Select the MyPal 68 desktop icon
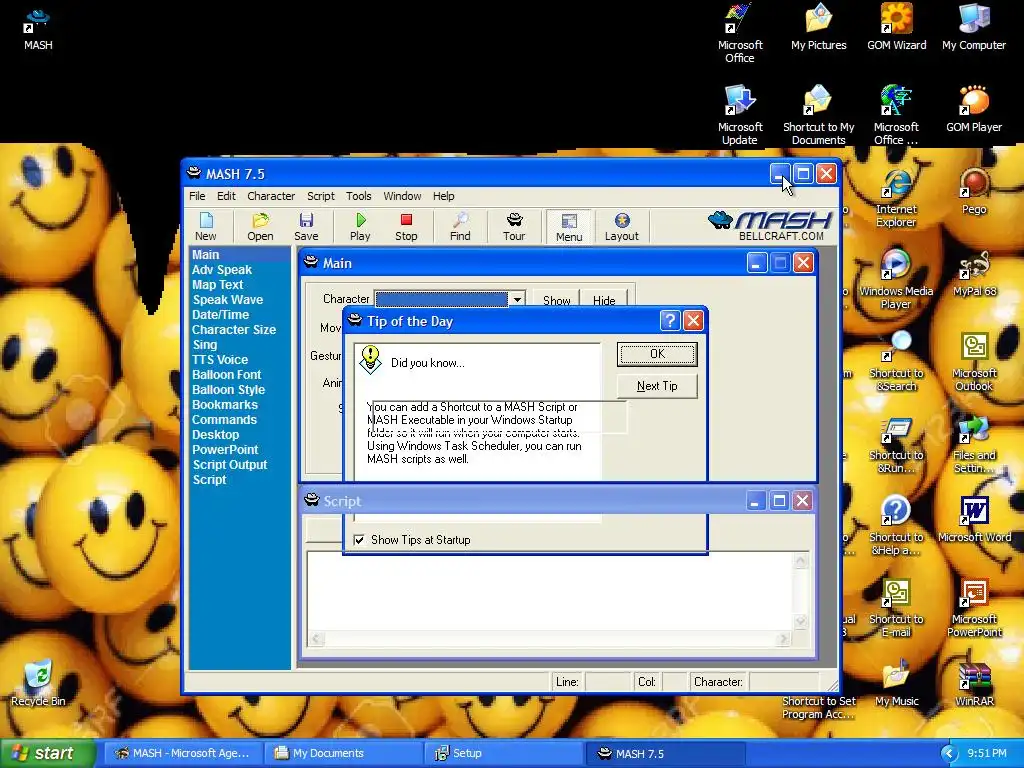The image size is (1024, 768). [974, 274]
